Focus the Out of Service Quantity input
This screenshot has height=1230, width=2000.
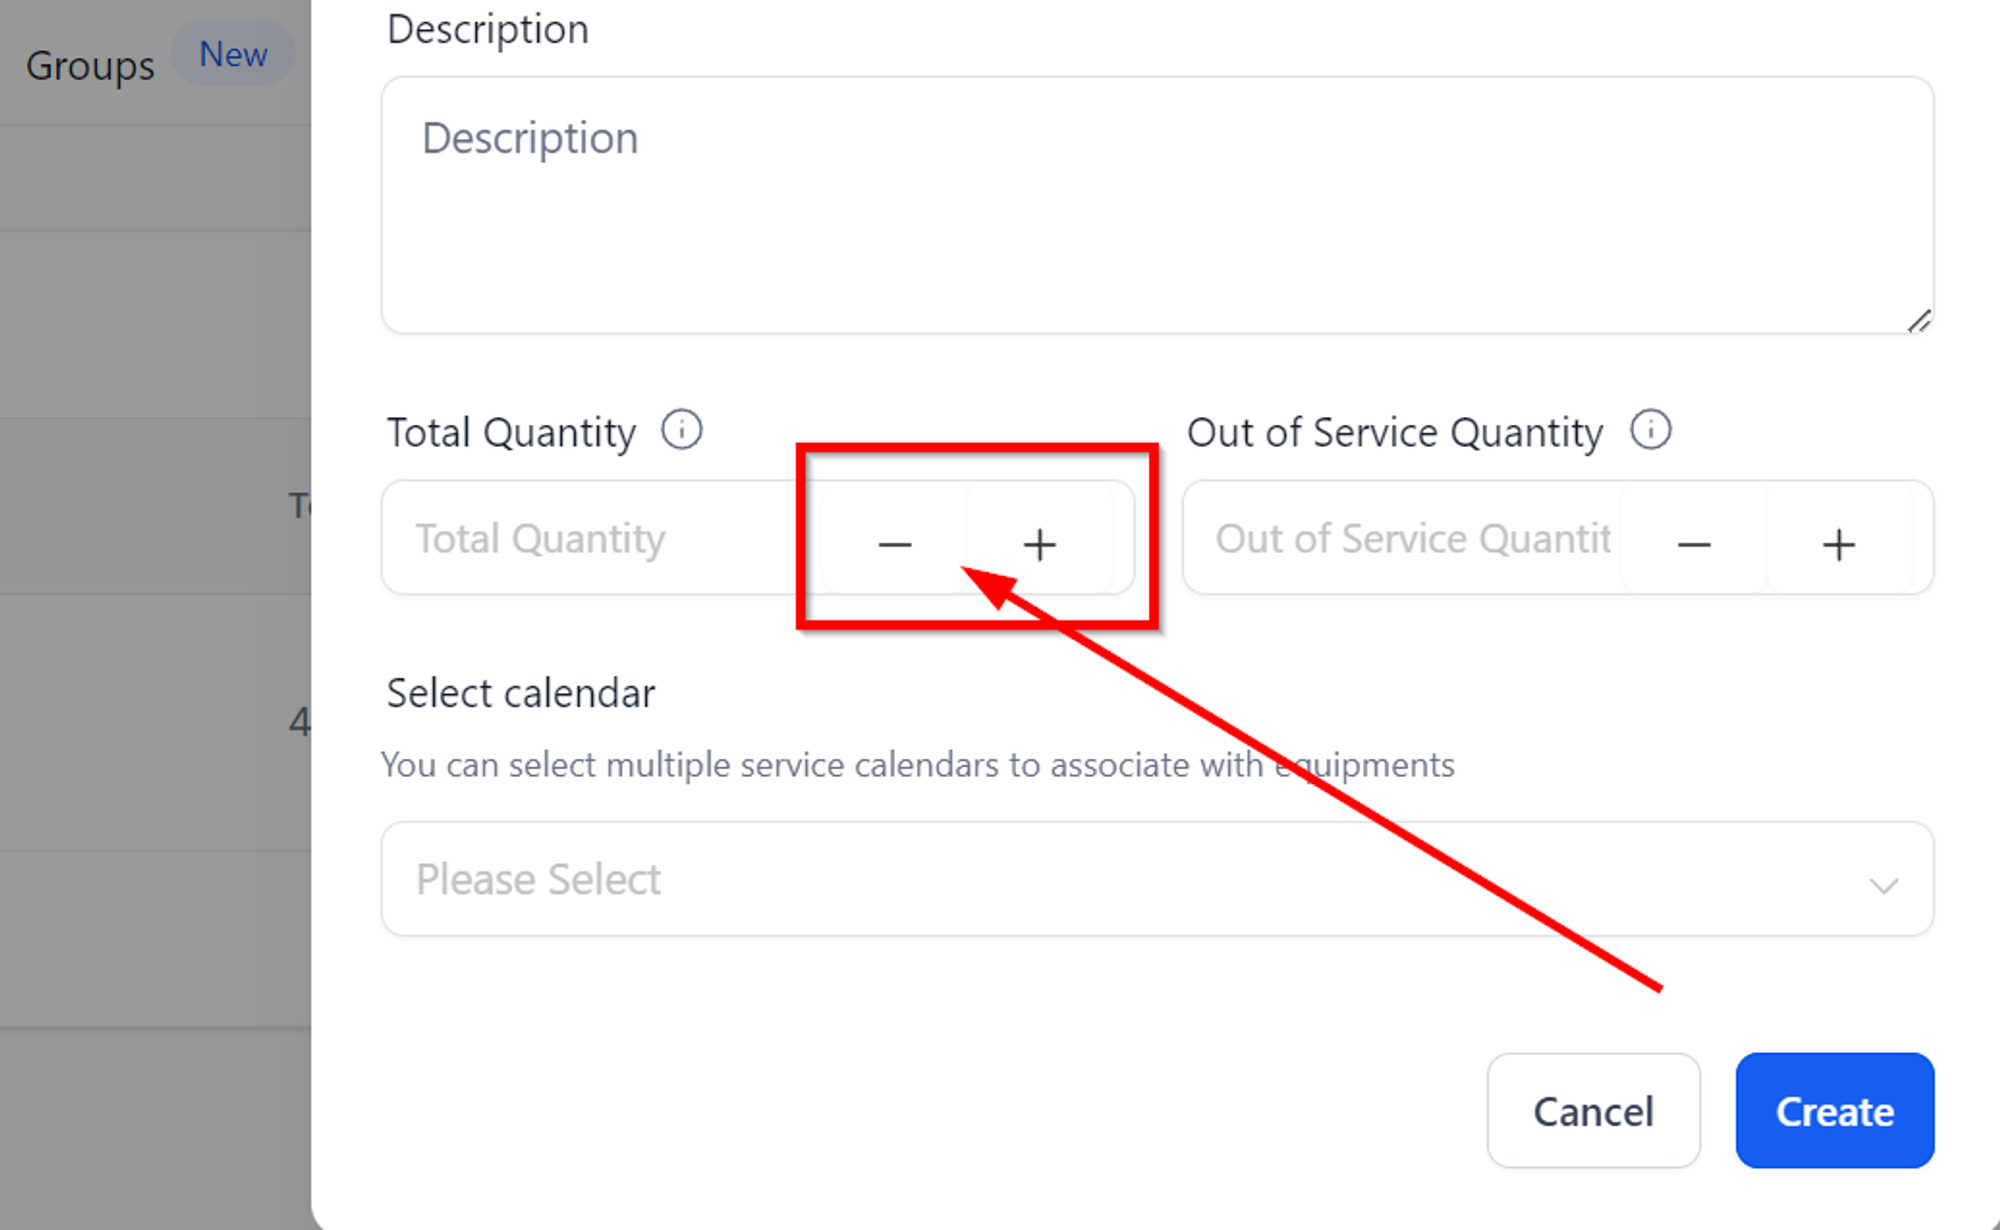(1402, 538)
